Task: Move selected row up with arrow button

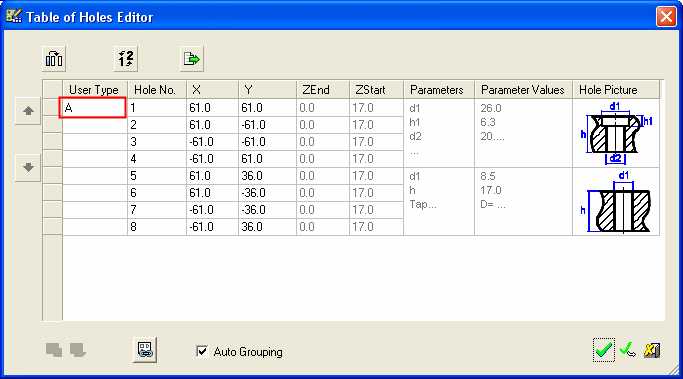Action: point(28,111)
